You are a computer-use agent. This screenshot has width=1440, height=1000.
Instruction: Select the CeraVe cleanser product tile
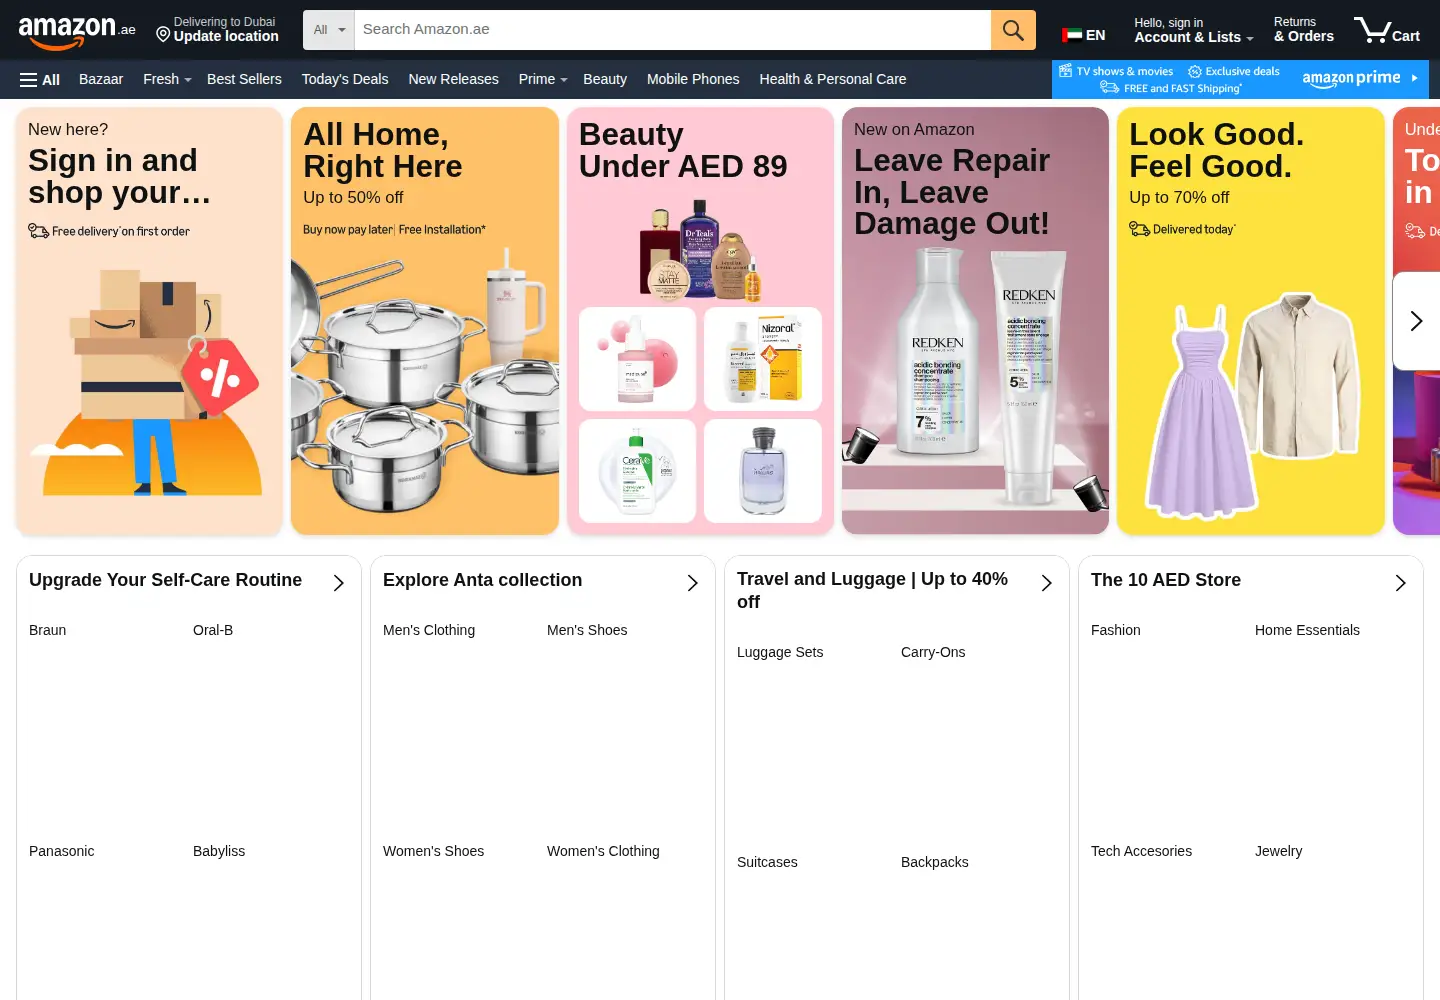tap(638, 471)
